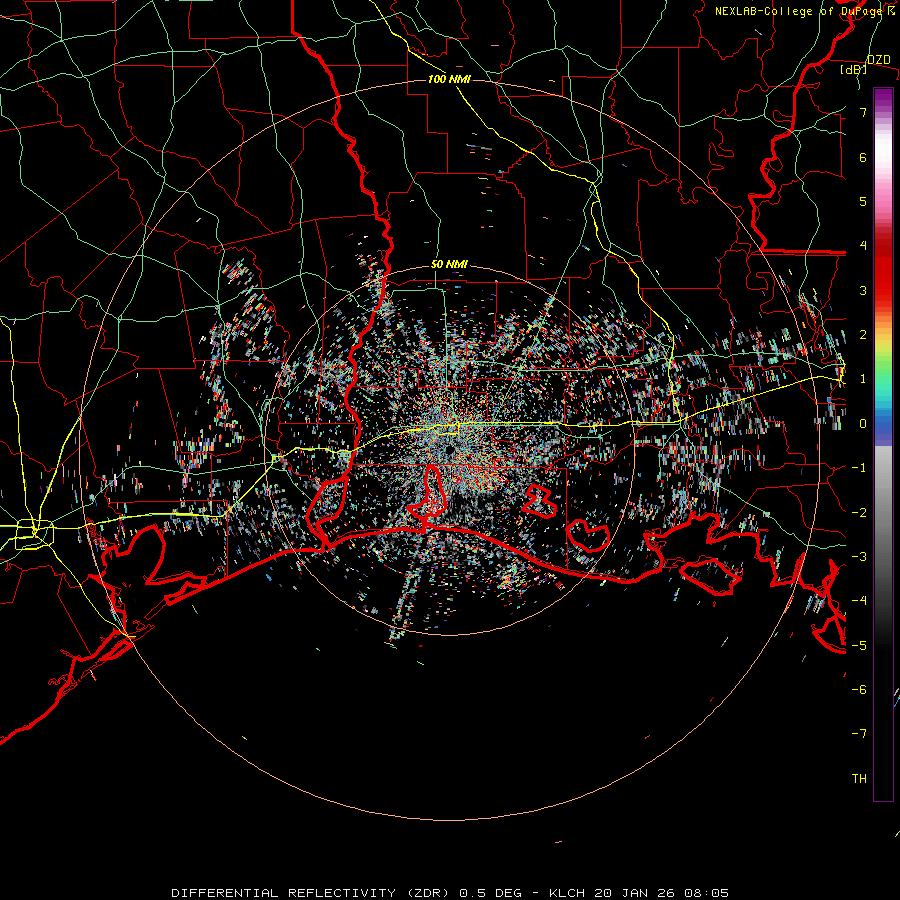Click the "50 NMI" range ring label

pos(449,264)
